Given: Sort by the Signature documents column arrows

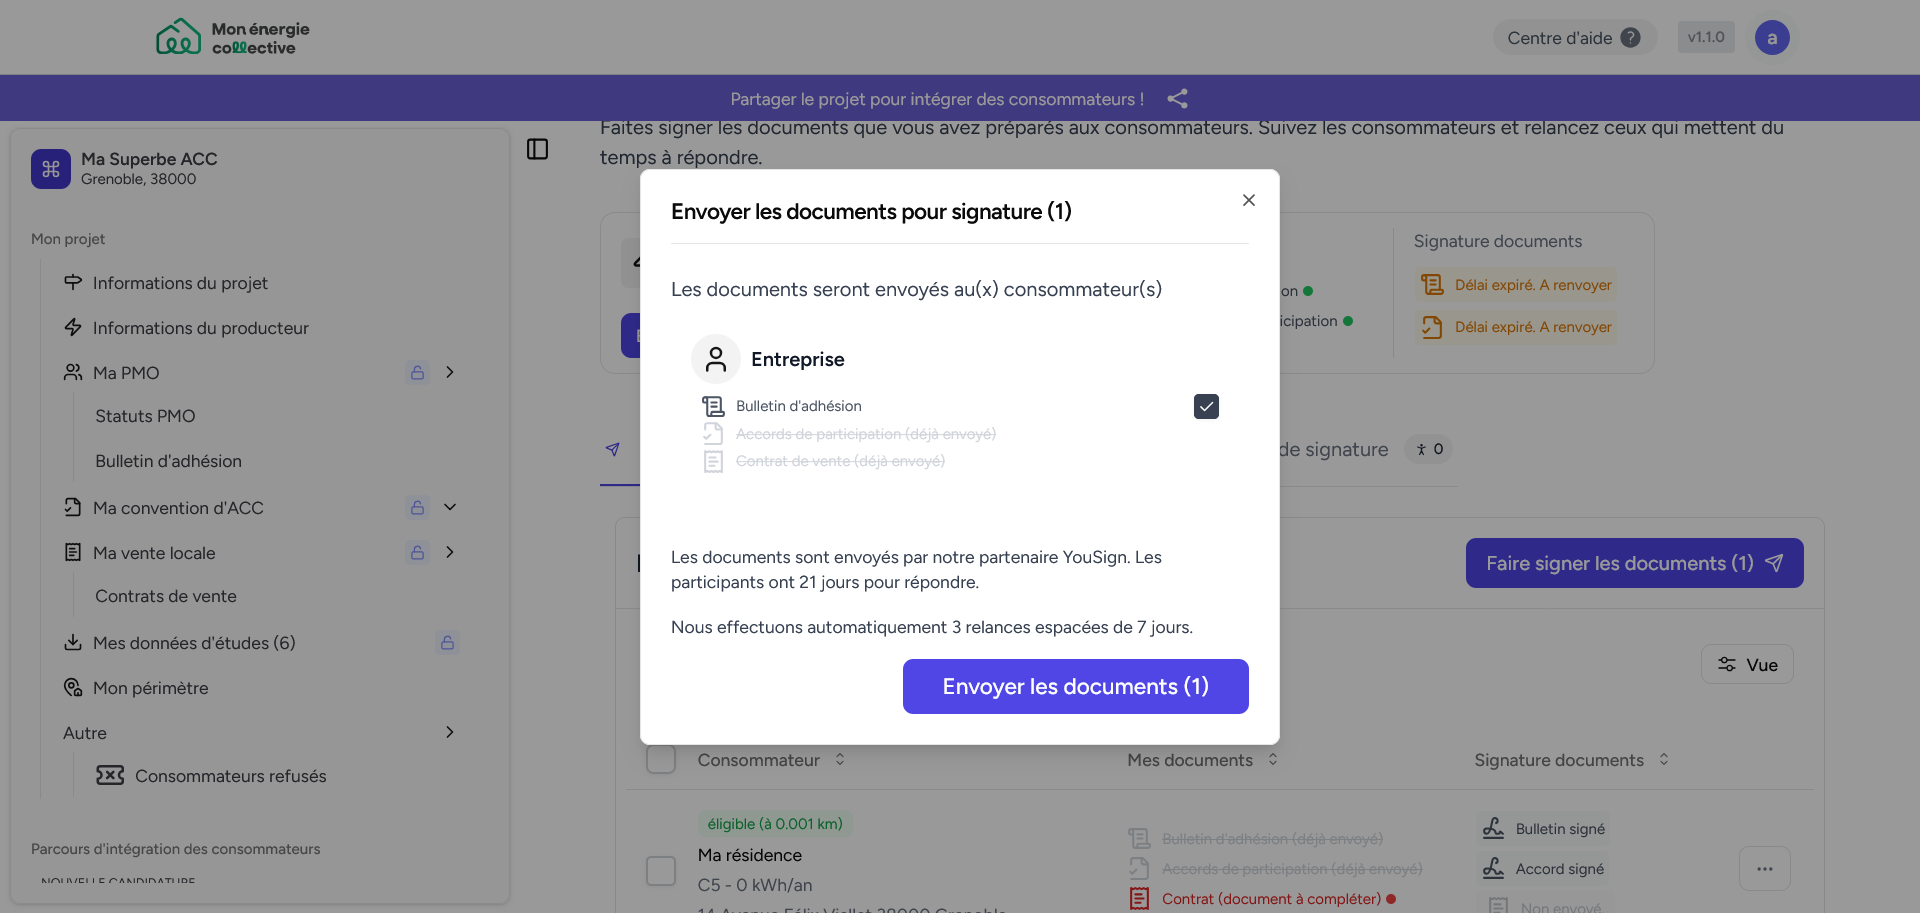Looking at the screenshot, I should click(x=1664, y=759).
